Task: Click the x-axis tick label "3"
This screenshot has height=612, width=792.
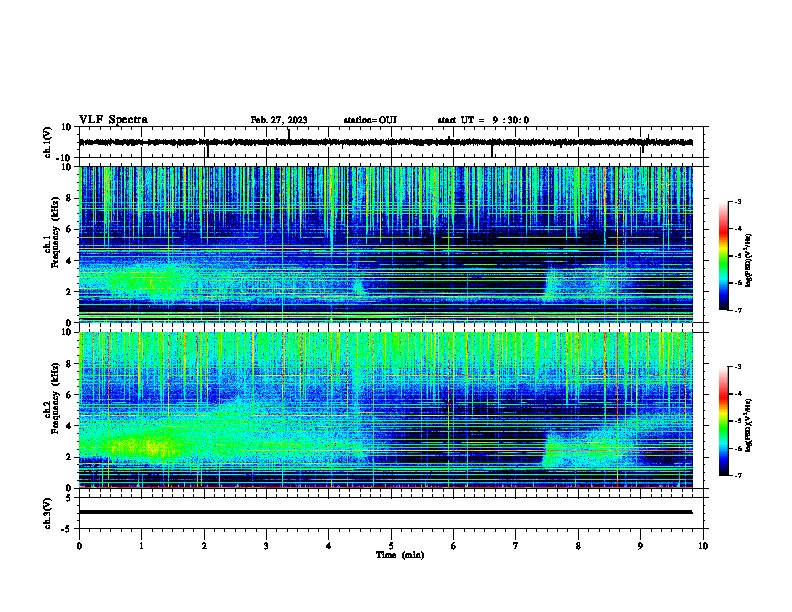Action: tap(266, 546)
